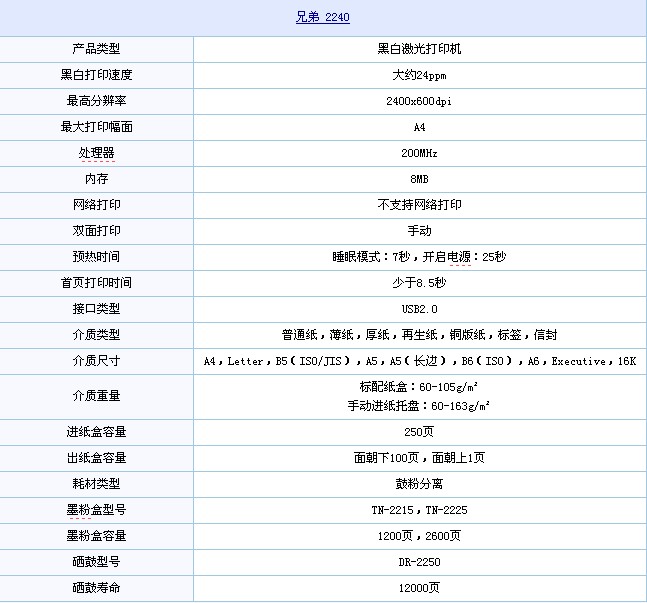Click the TN-2215，TN-2225 toner model value
This screenshot has width=647, height=603.
click(x=419, y=510)
